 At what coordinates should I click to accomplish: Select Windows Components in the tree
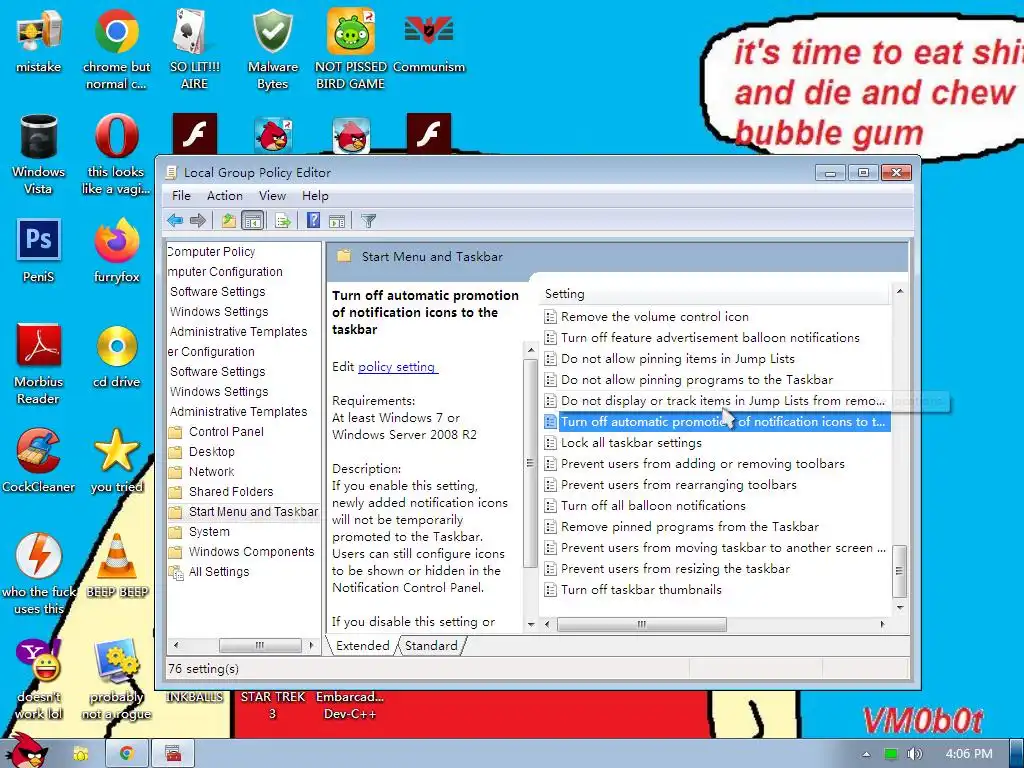pos(251,552)
